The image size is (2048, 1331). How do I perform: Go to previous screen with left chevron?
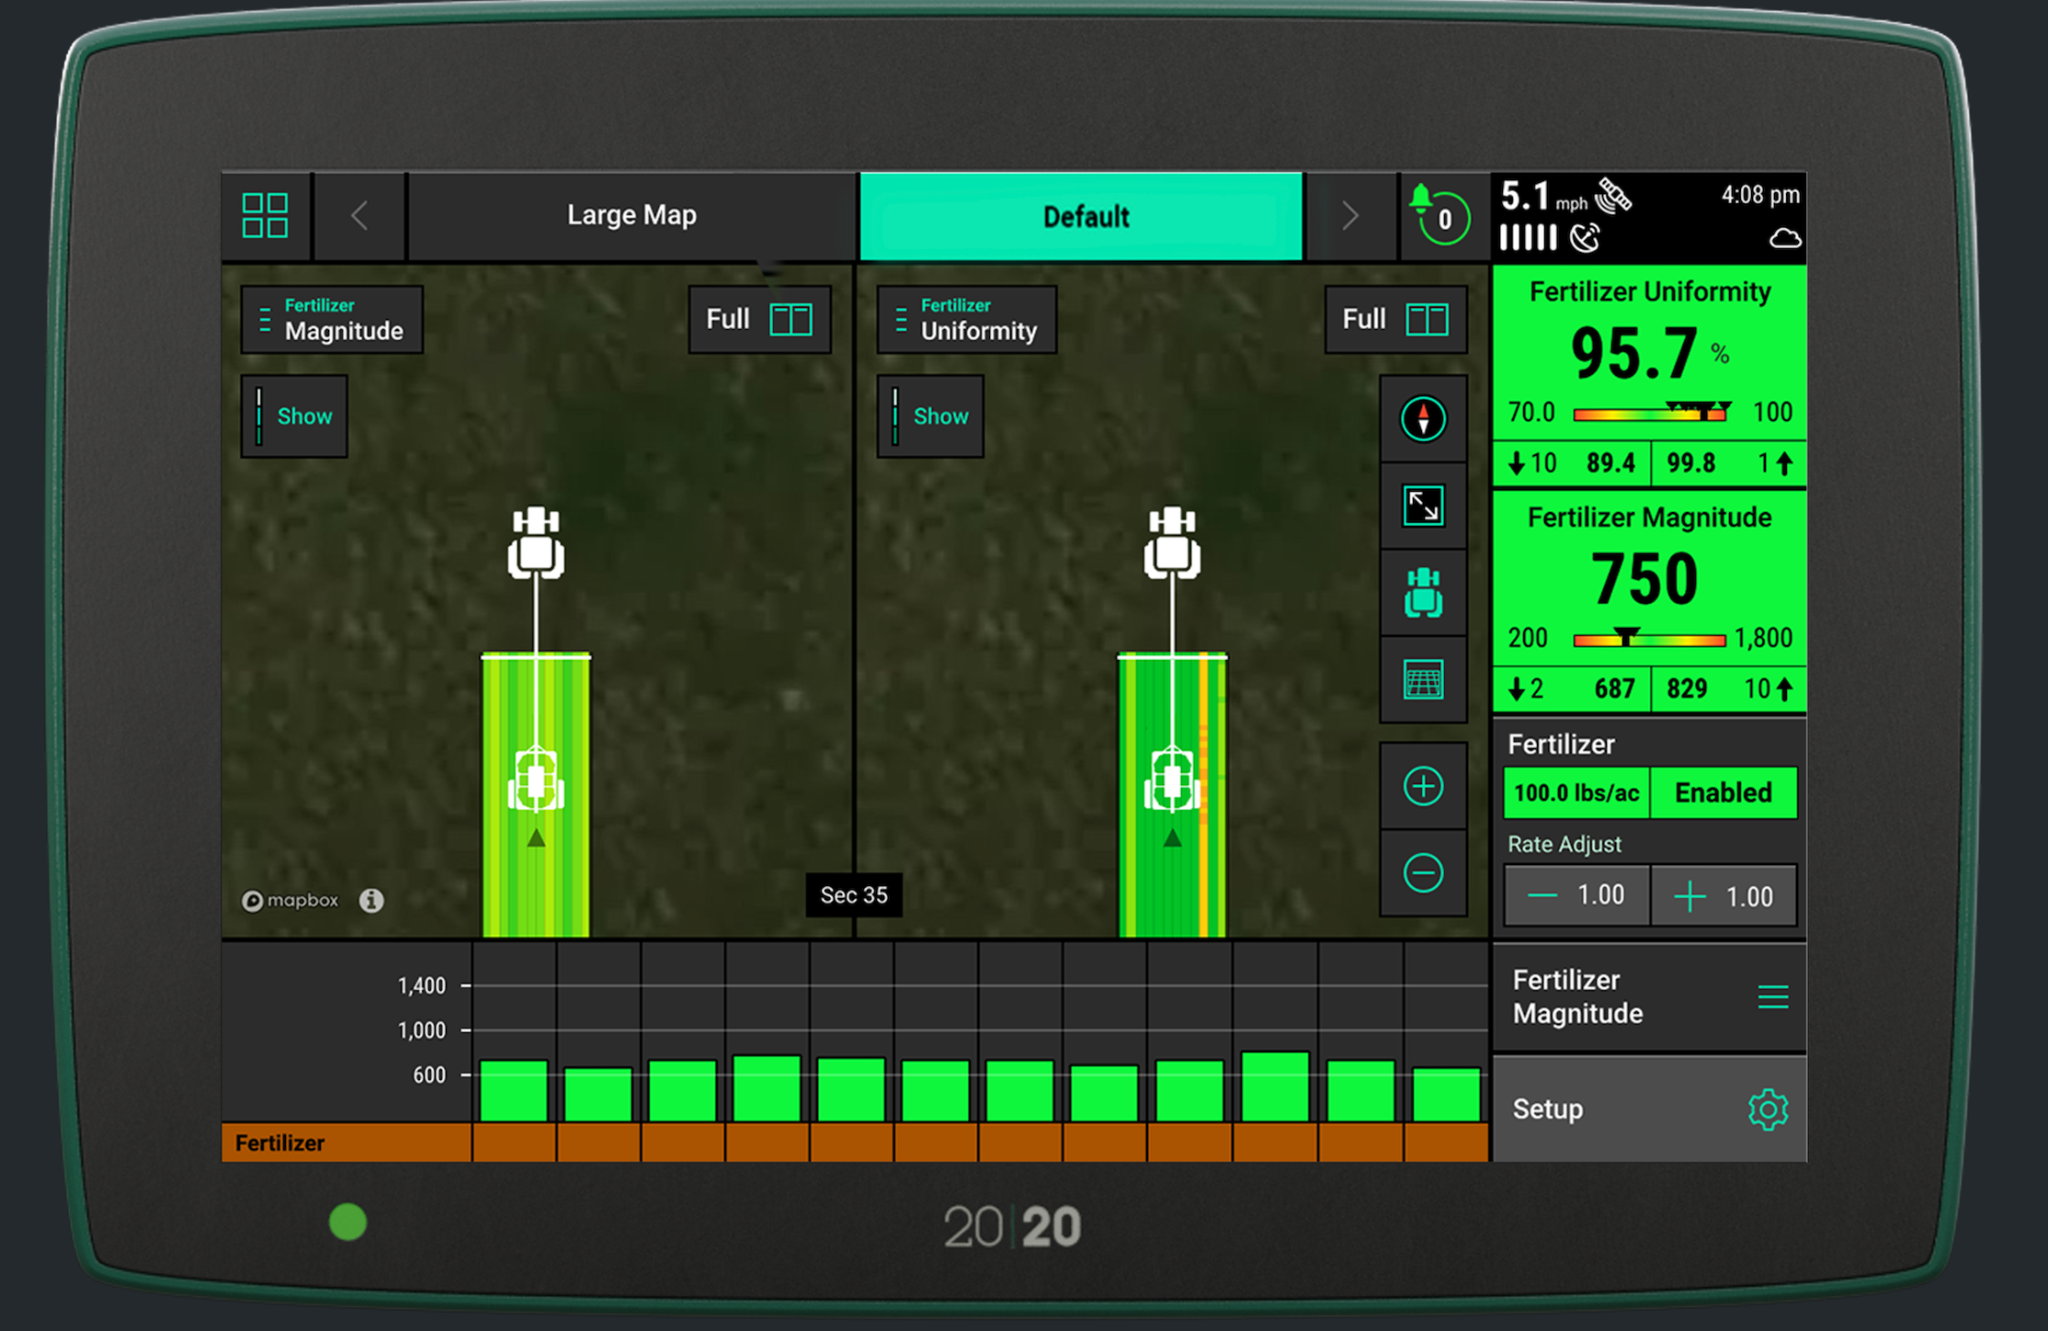point(360,216)
